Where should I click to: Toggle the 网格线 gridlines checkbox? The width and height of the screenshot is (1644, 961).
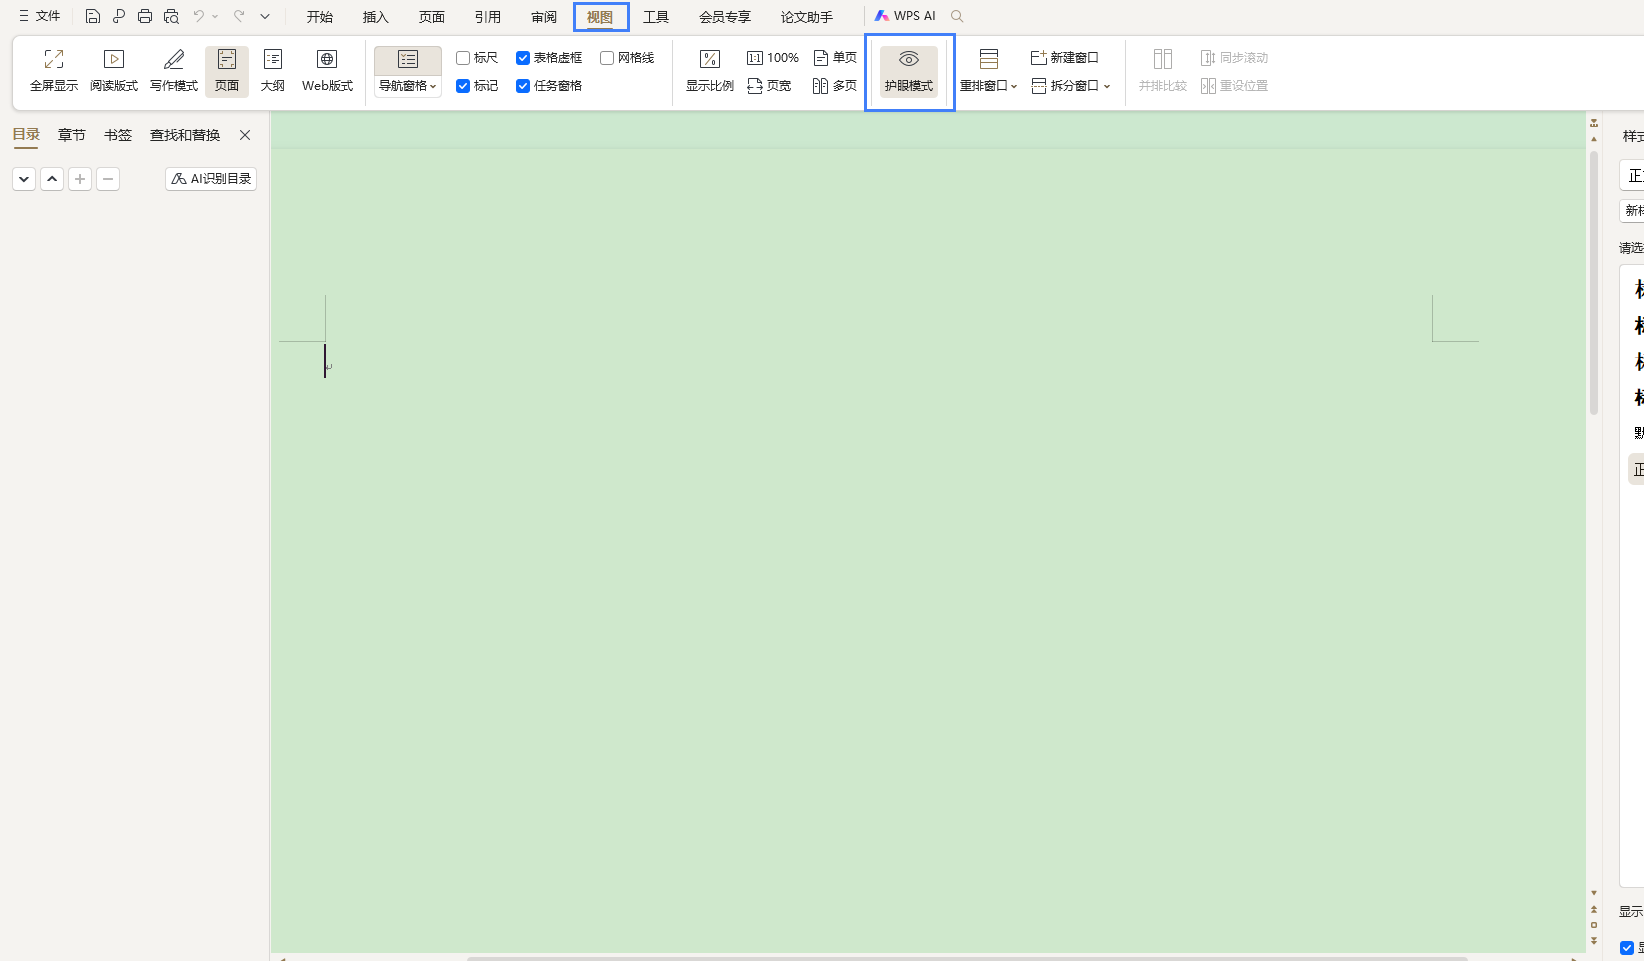(607, 58)
